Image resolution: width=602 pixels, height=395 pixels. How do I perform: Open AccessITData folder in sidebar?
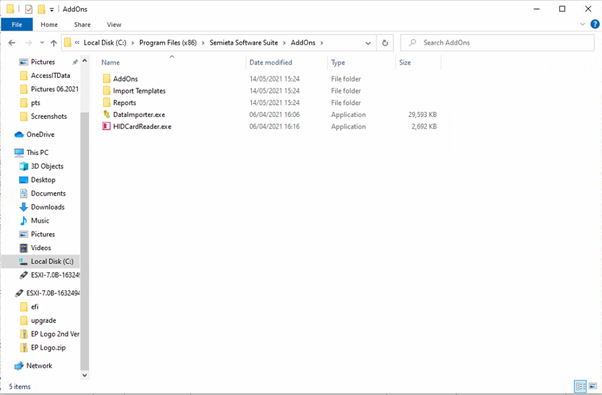coord(50,75)
